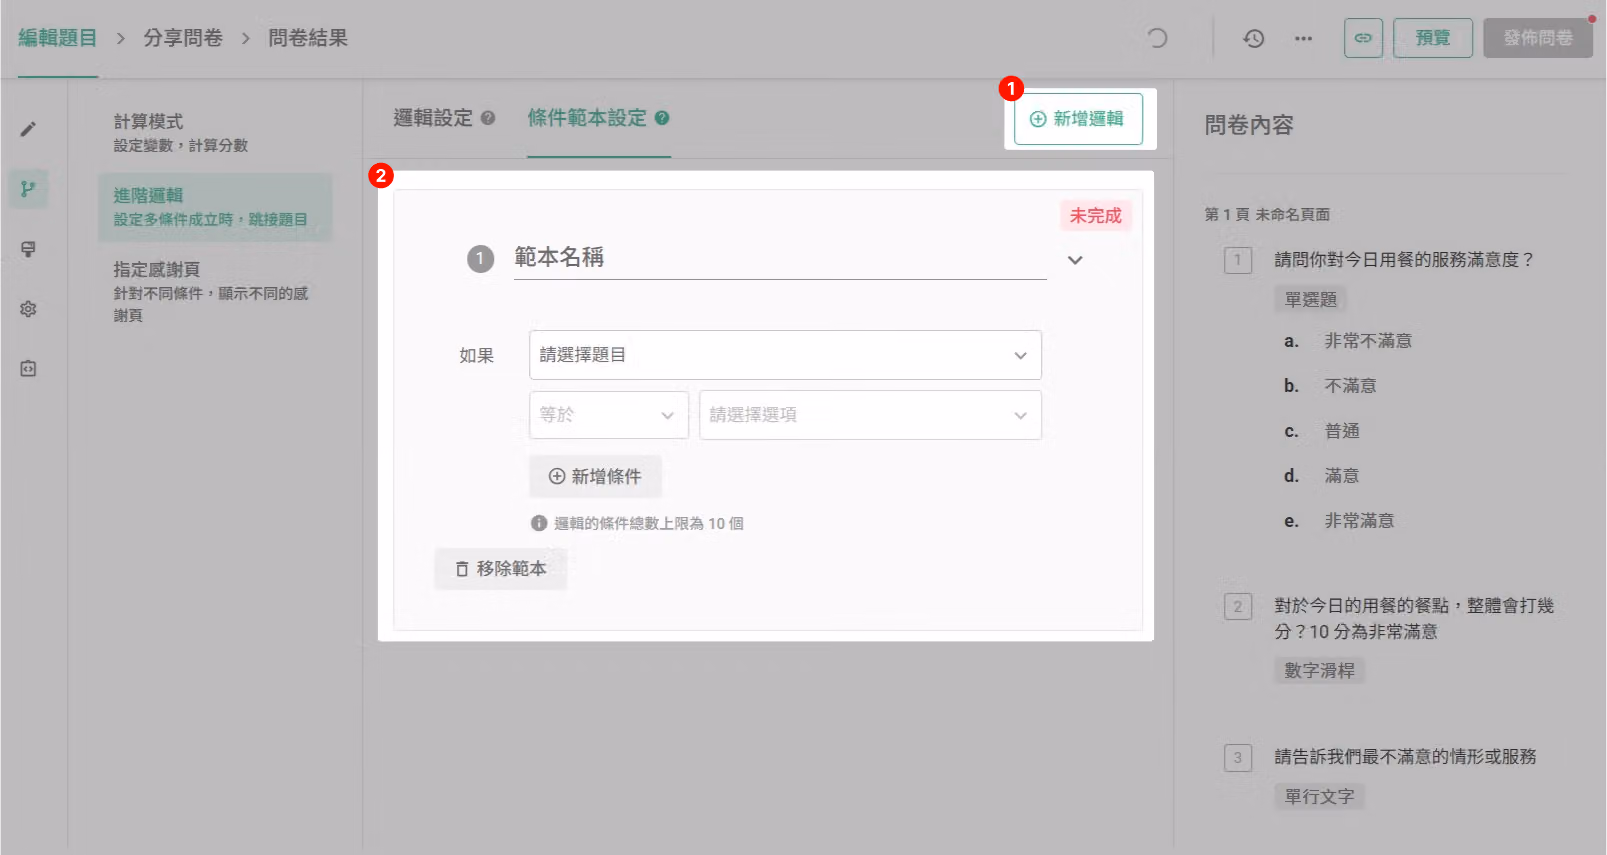Select 進階邏輯 menu item
The width and height of the screenshot is (1607, 855).
[x=215, y=207]
